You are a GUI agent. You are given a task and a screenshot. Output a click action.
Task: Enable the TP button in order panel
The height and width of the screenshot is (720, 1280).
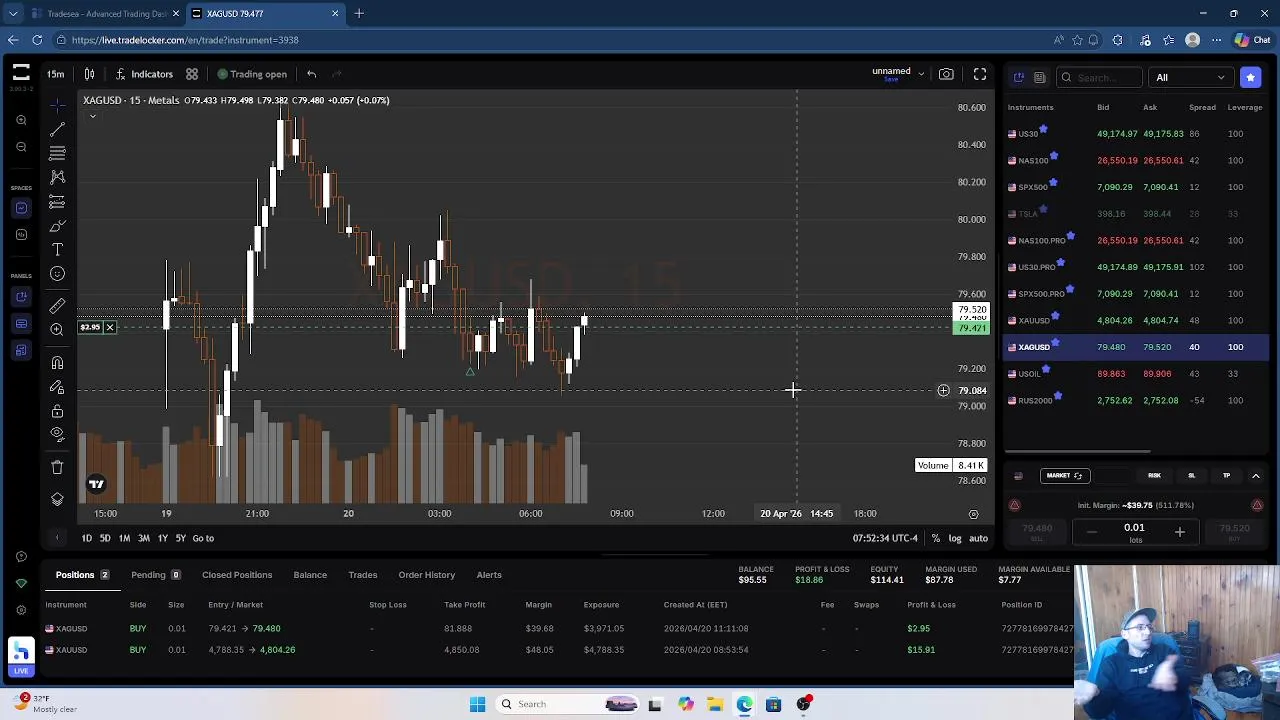point(1226,476)
